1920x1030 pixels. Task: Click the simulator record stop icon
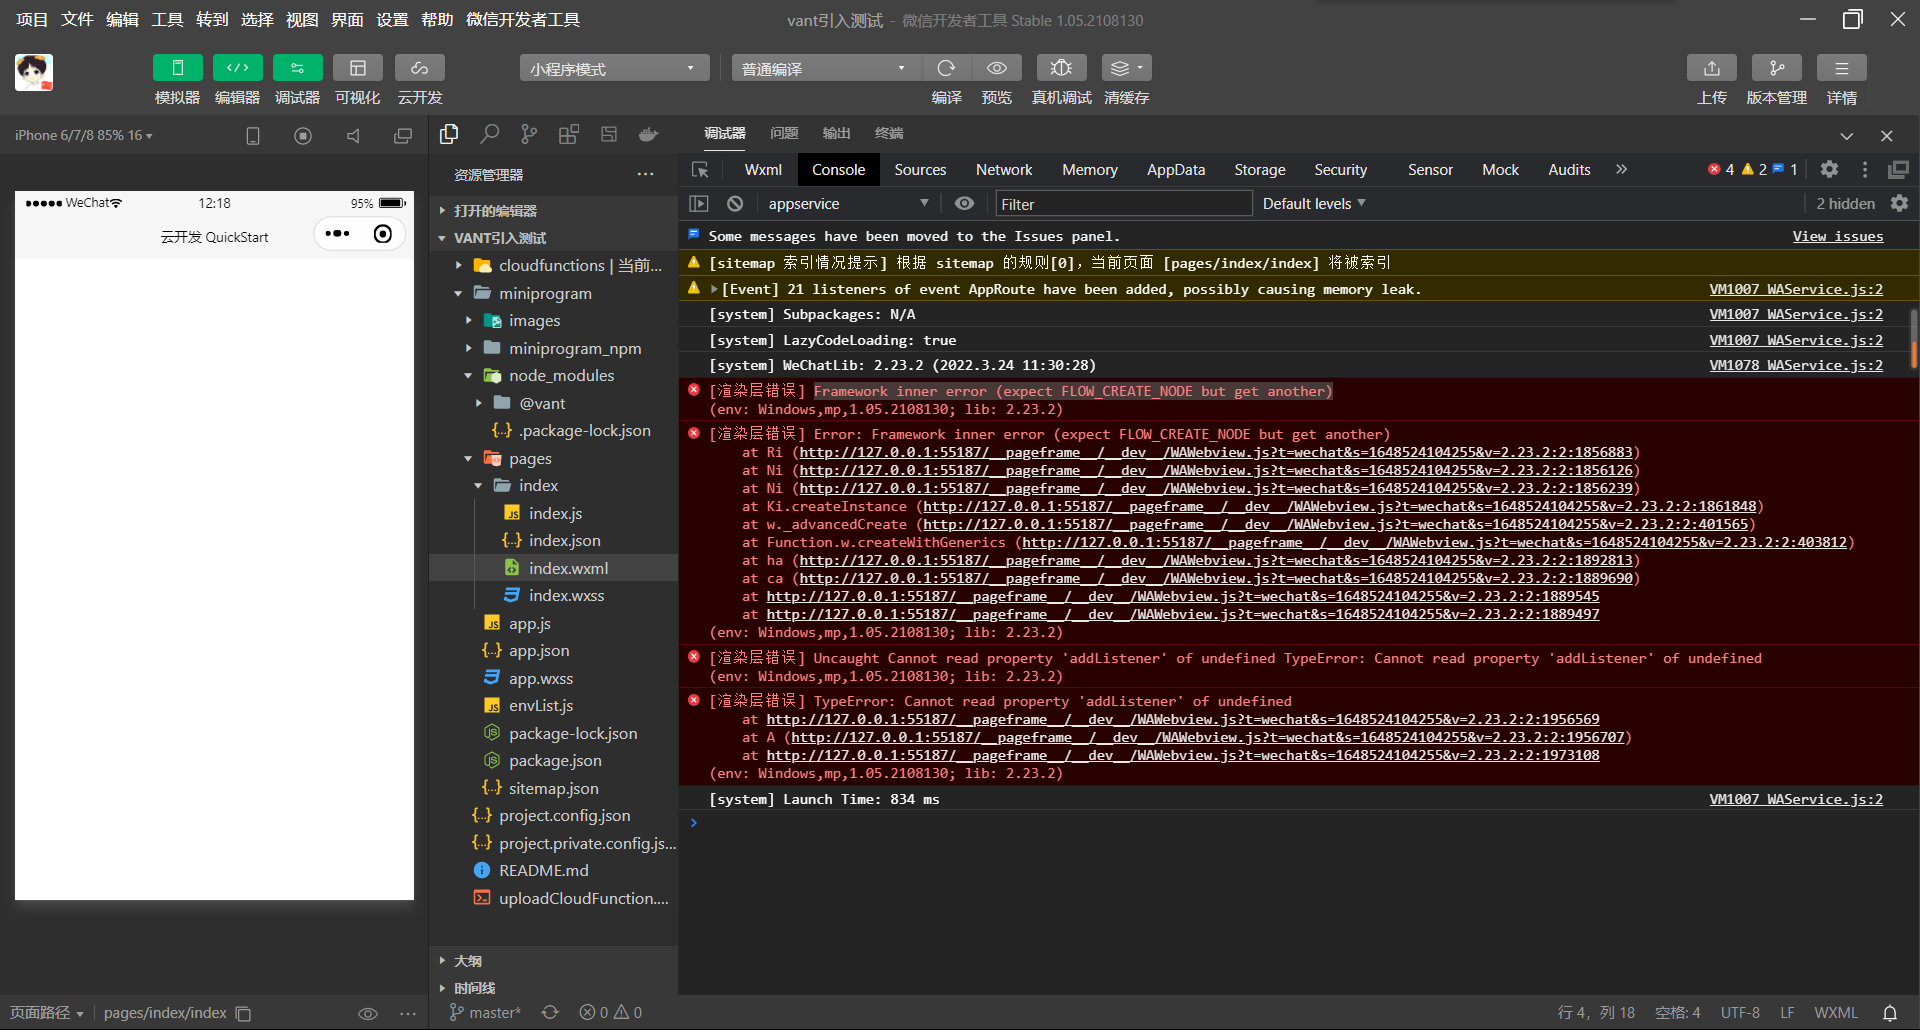pyautogui.click(x=303, y=136)
